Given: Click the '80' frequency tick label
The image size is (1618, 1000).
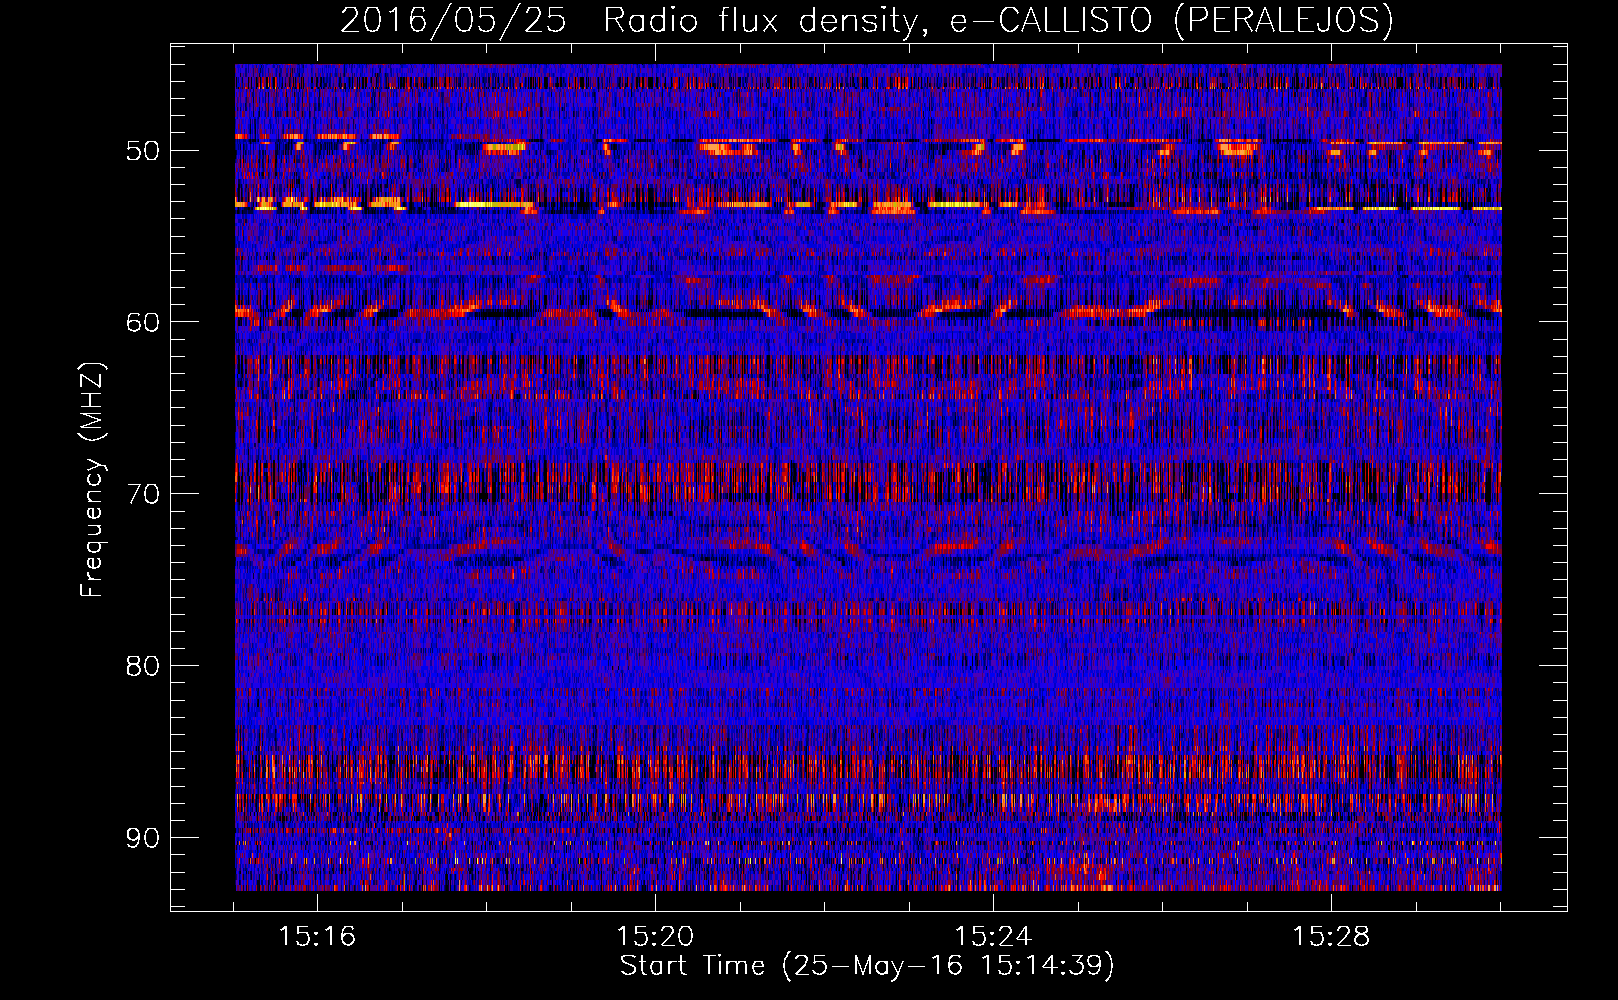Looking at the screenshot, I should (142, 666).
